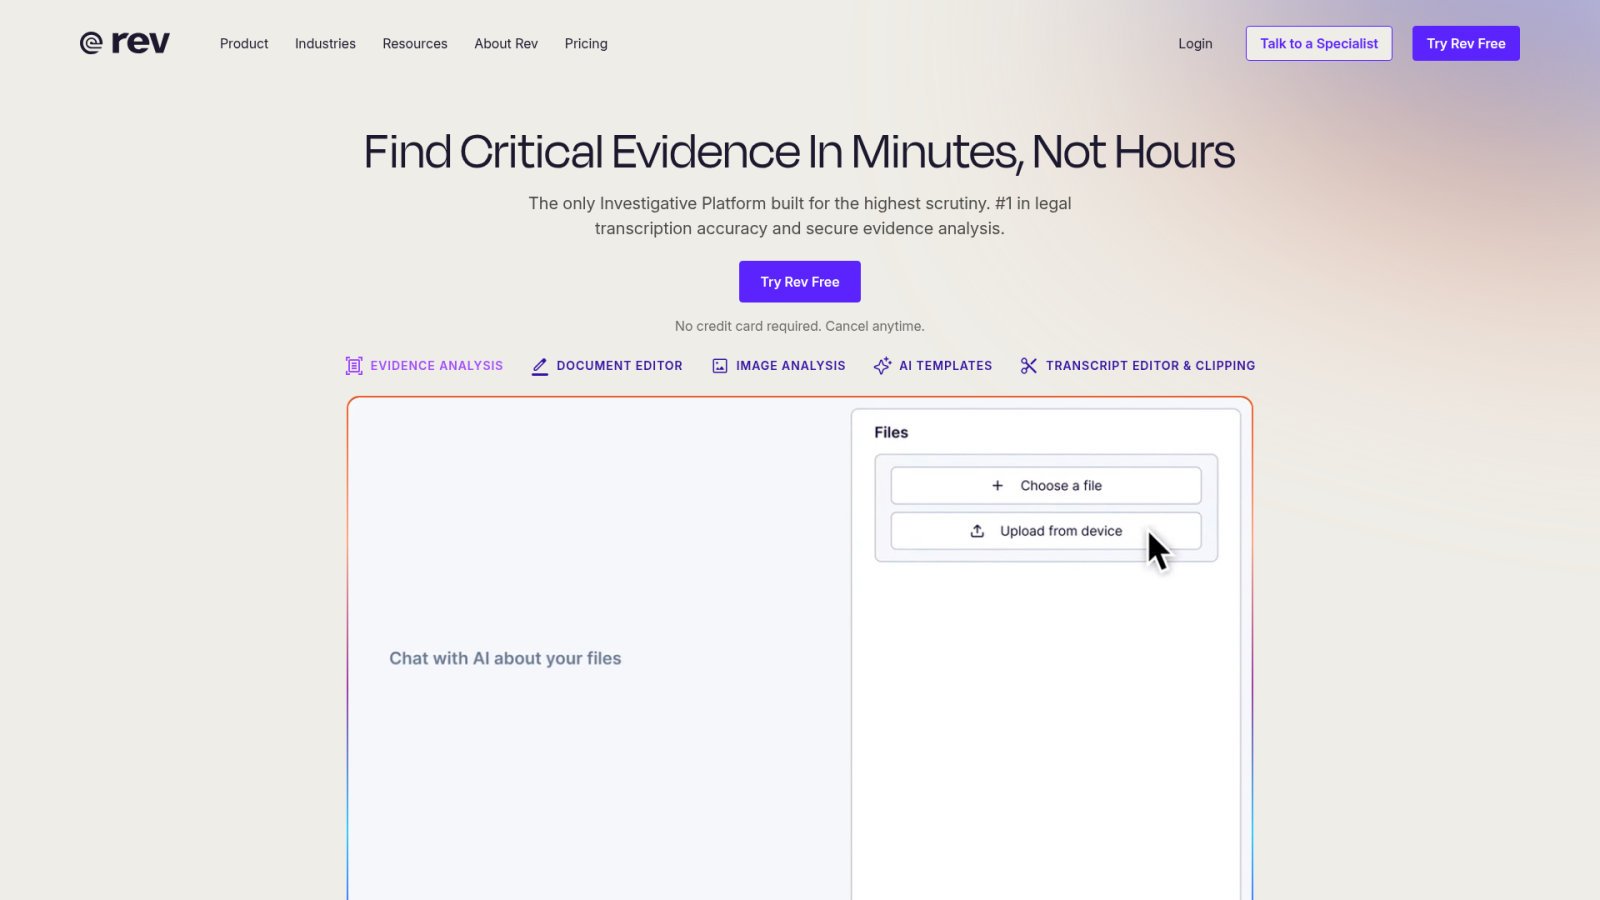This screenshot has height=900, width=1600.
Task: Click the upload arrow icon
Action: click(977, 531)
